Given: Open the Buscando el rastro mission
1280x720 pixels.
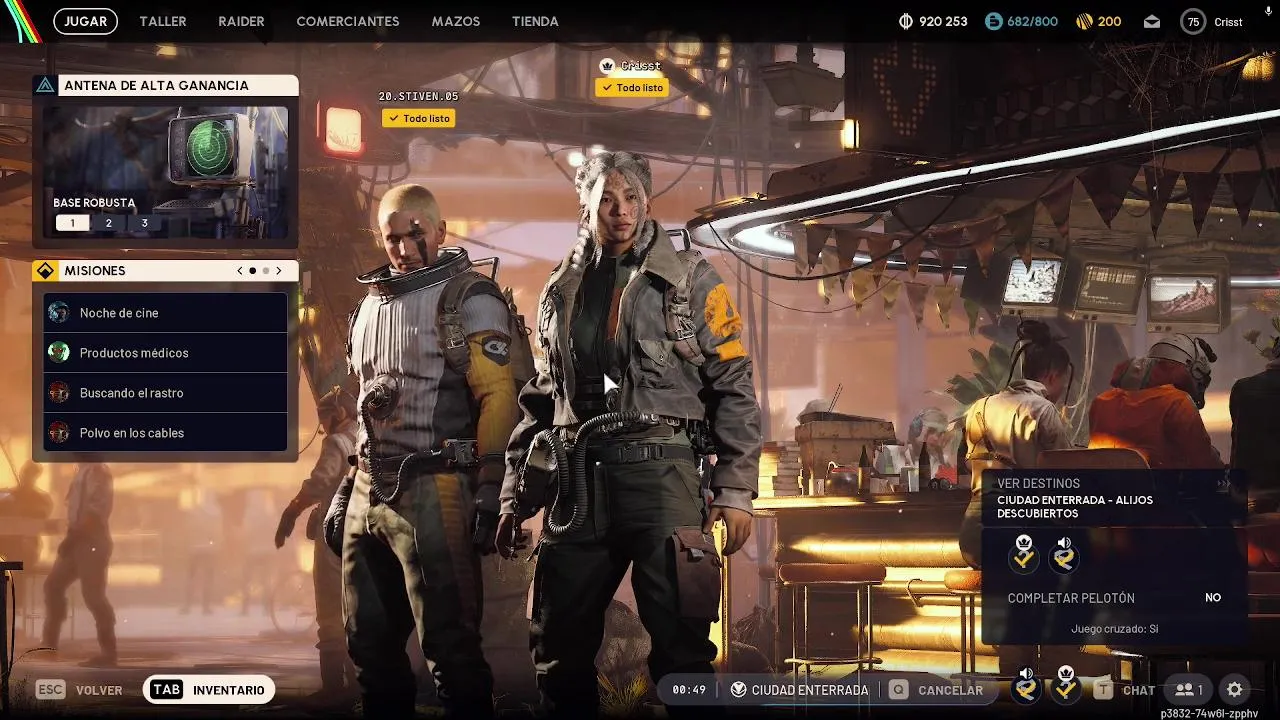Looking at the screenshot, I should pos(166,393).
